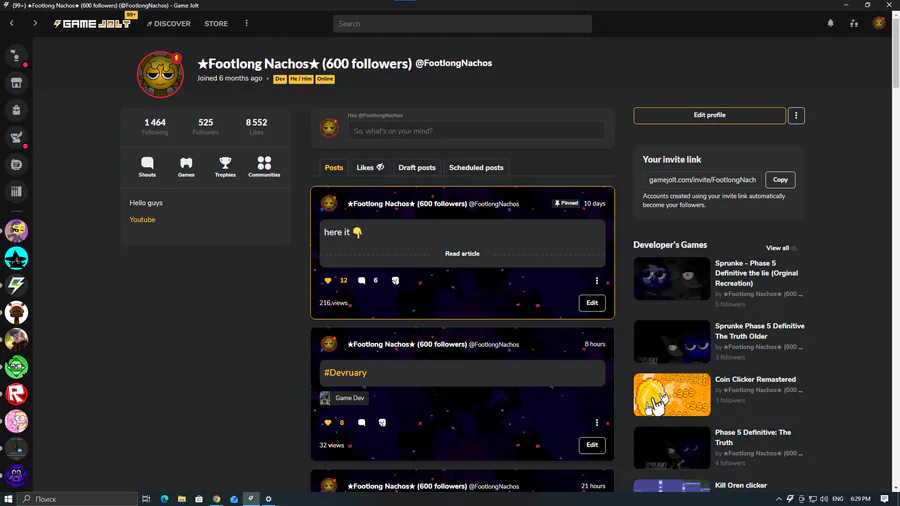Switch to the Scheduled posts tab
This screenshot has width=900, height=506.
476,168
